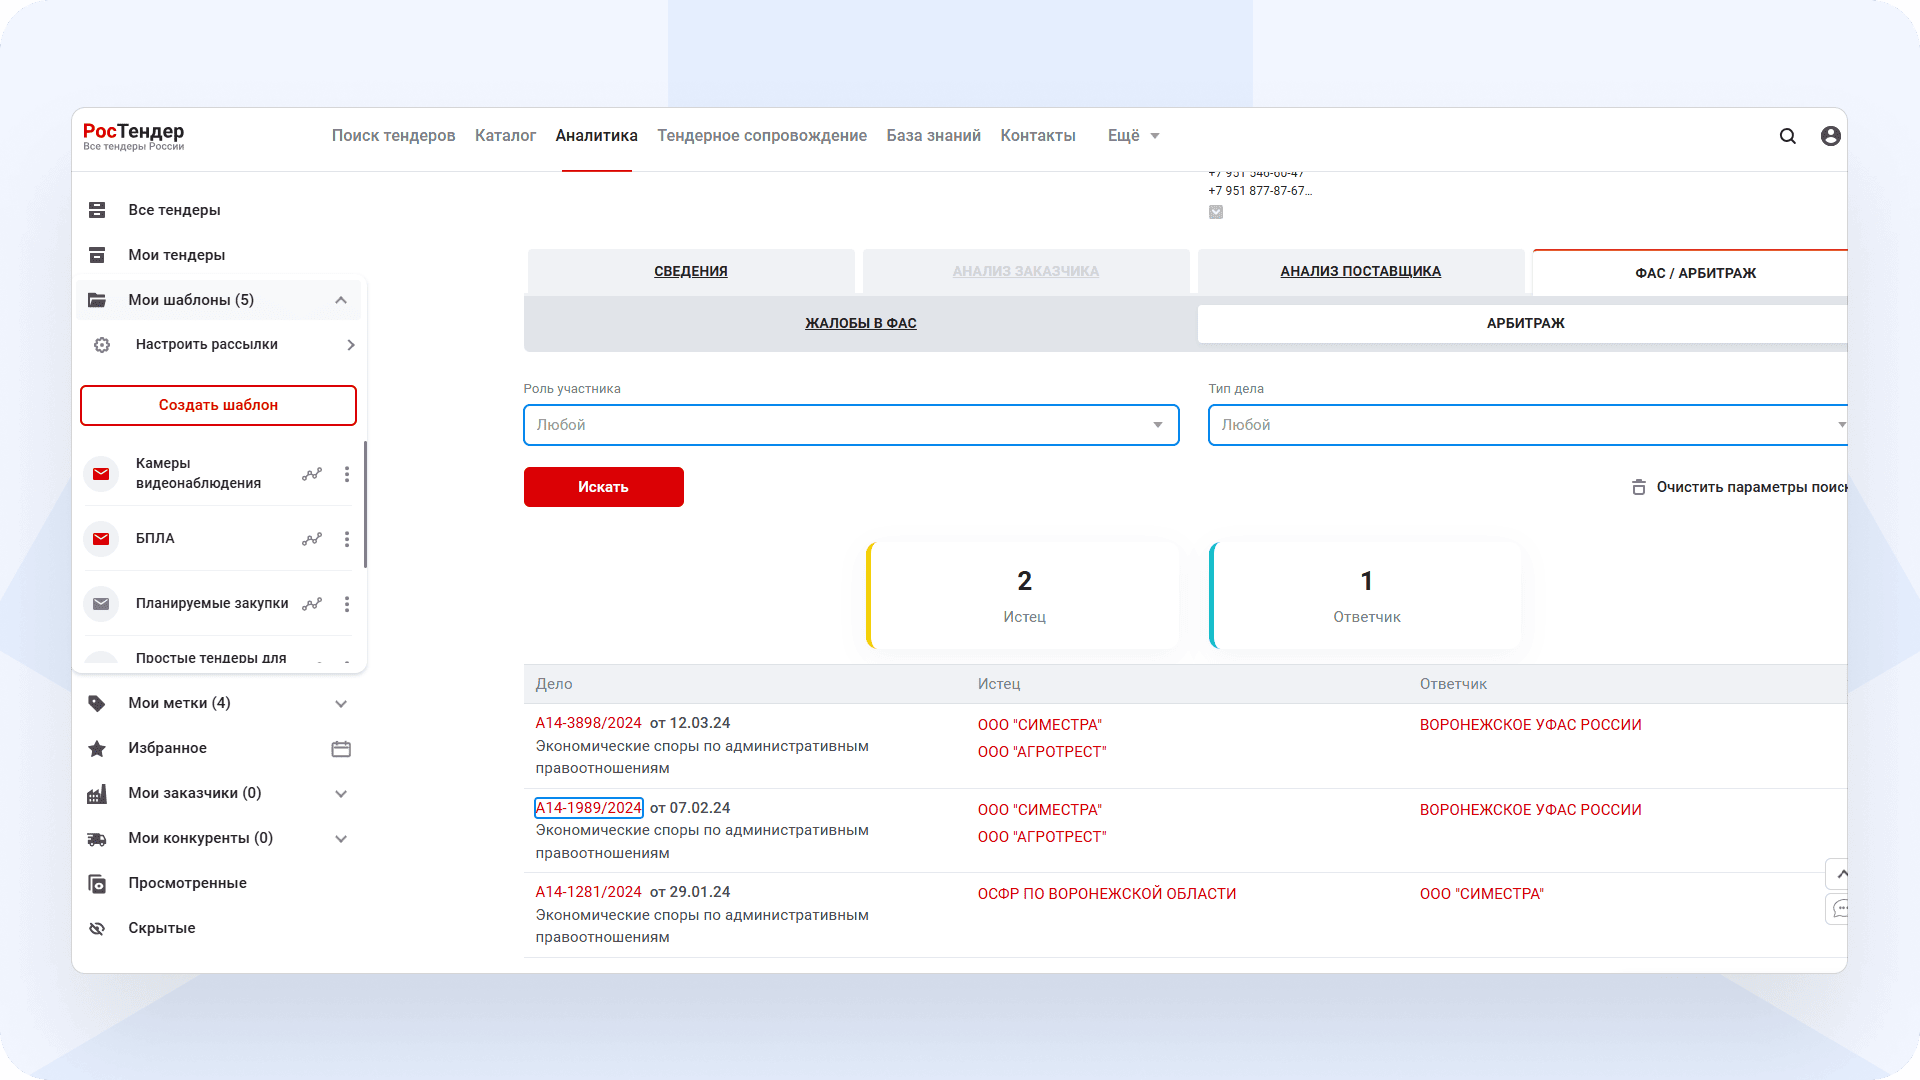The width and height of the screenshot is (1920, 1080).
Task: Open the Роль участника dropdown
Action: [850, 425]
